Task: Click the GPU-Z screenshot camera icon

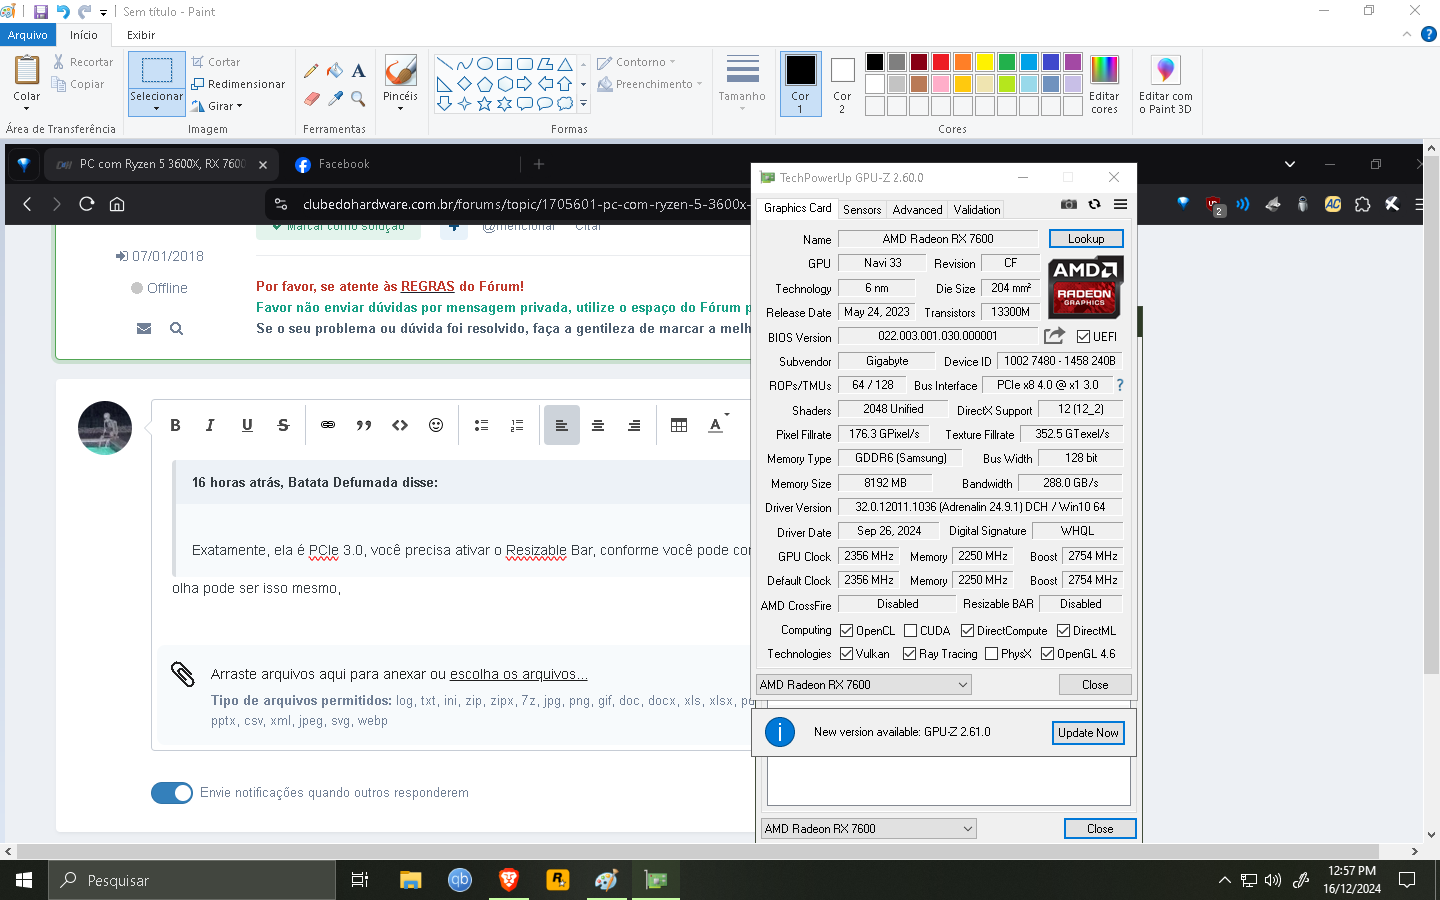Action: click(1069, 204)
